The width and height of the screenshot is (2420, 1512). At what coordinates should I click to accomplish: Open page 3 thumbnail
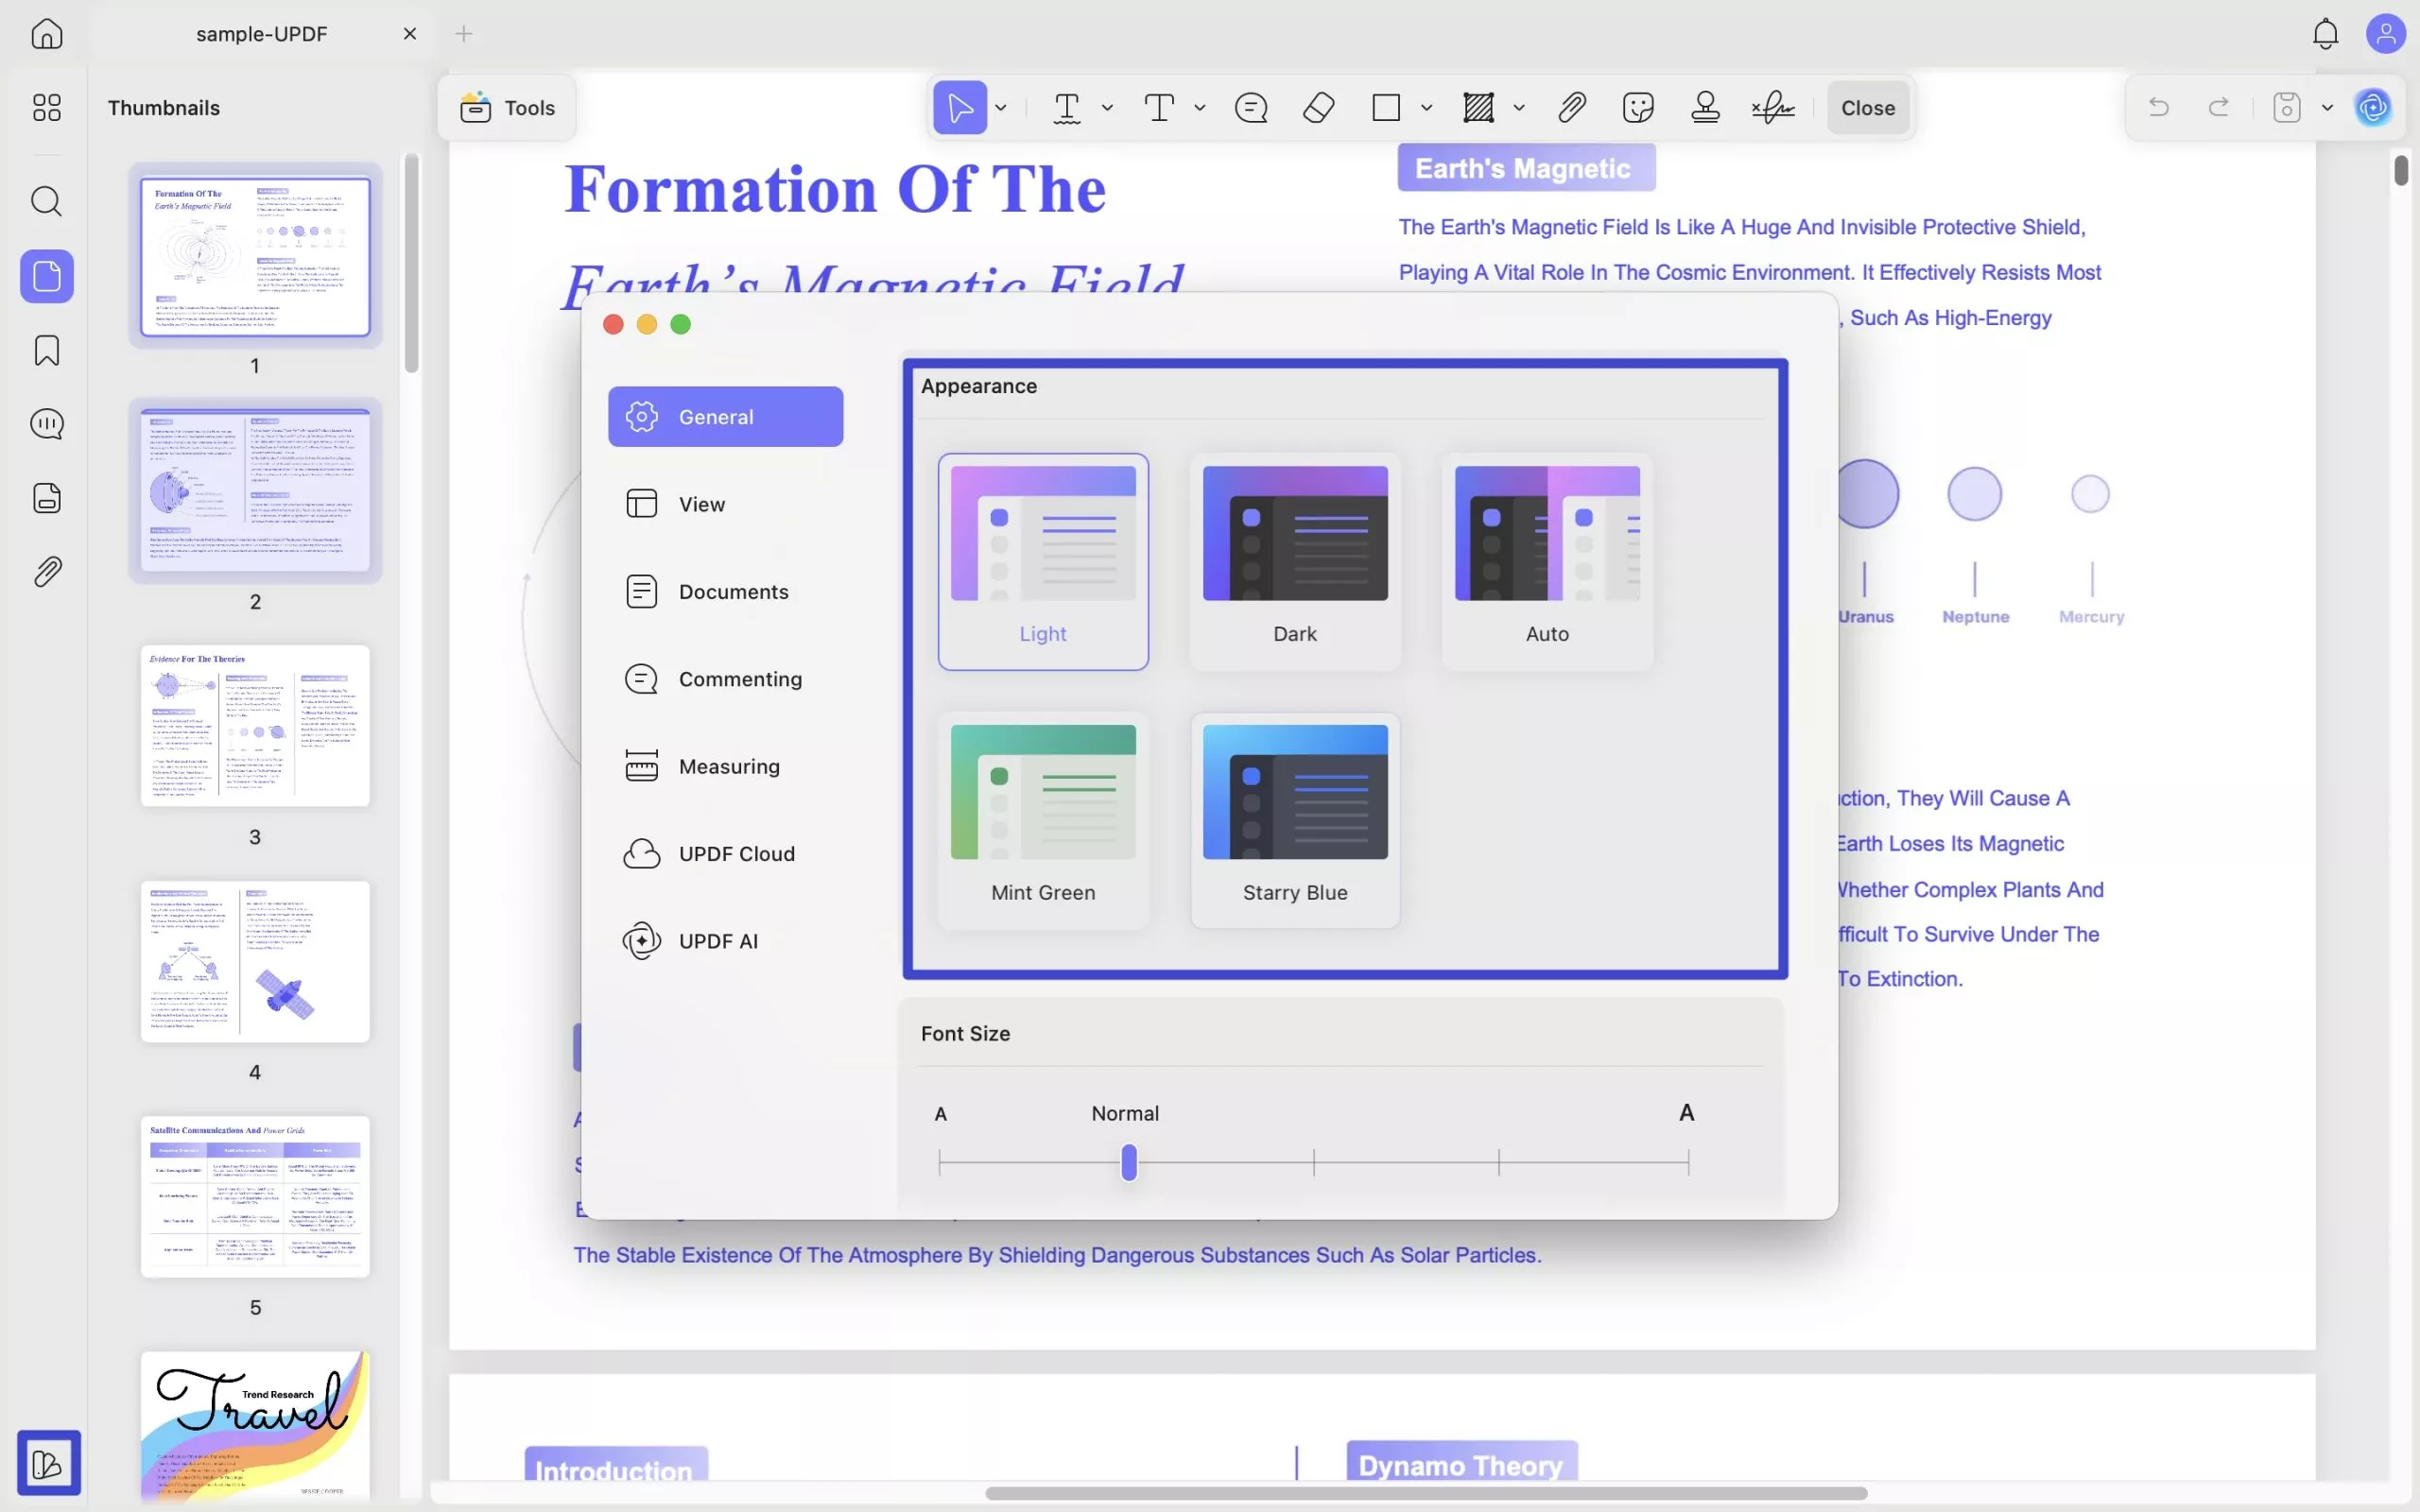point(255,726)
